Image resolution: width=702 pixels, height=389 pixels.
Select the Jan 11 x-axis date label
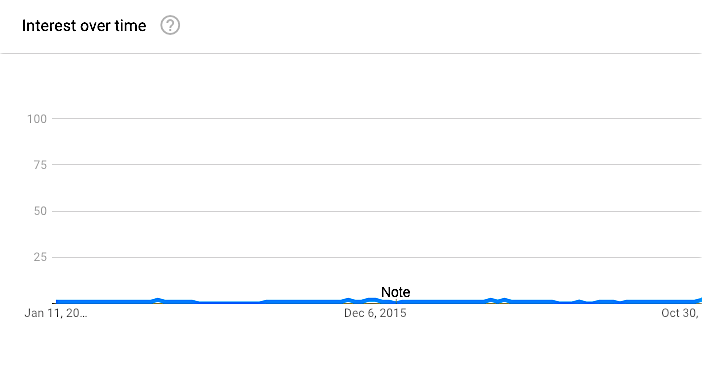tap(56, 313)
